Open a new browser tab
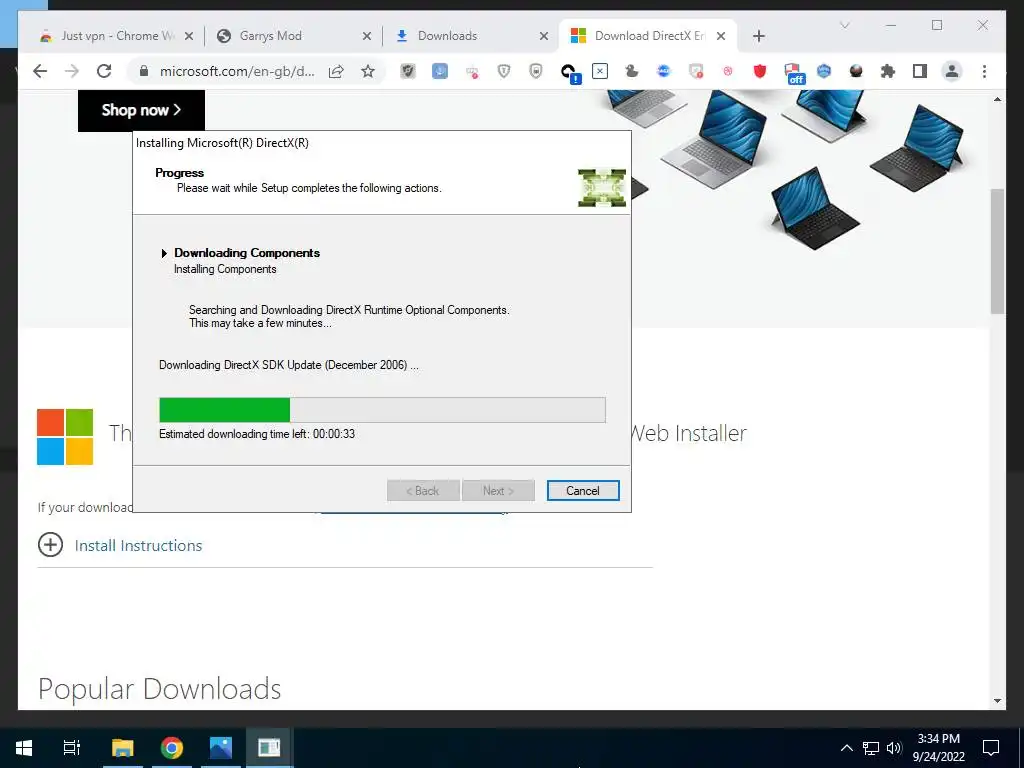This screenshot has height=768, width=1024. [758, 36]
